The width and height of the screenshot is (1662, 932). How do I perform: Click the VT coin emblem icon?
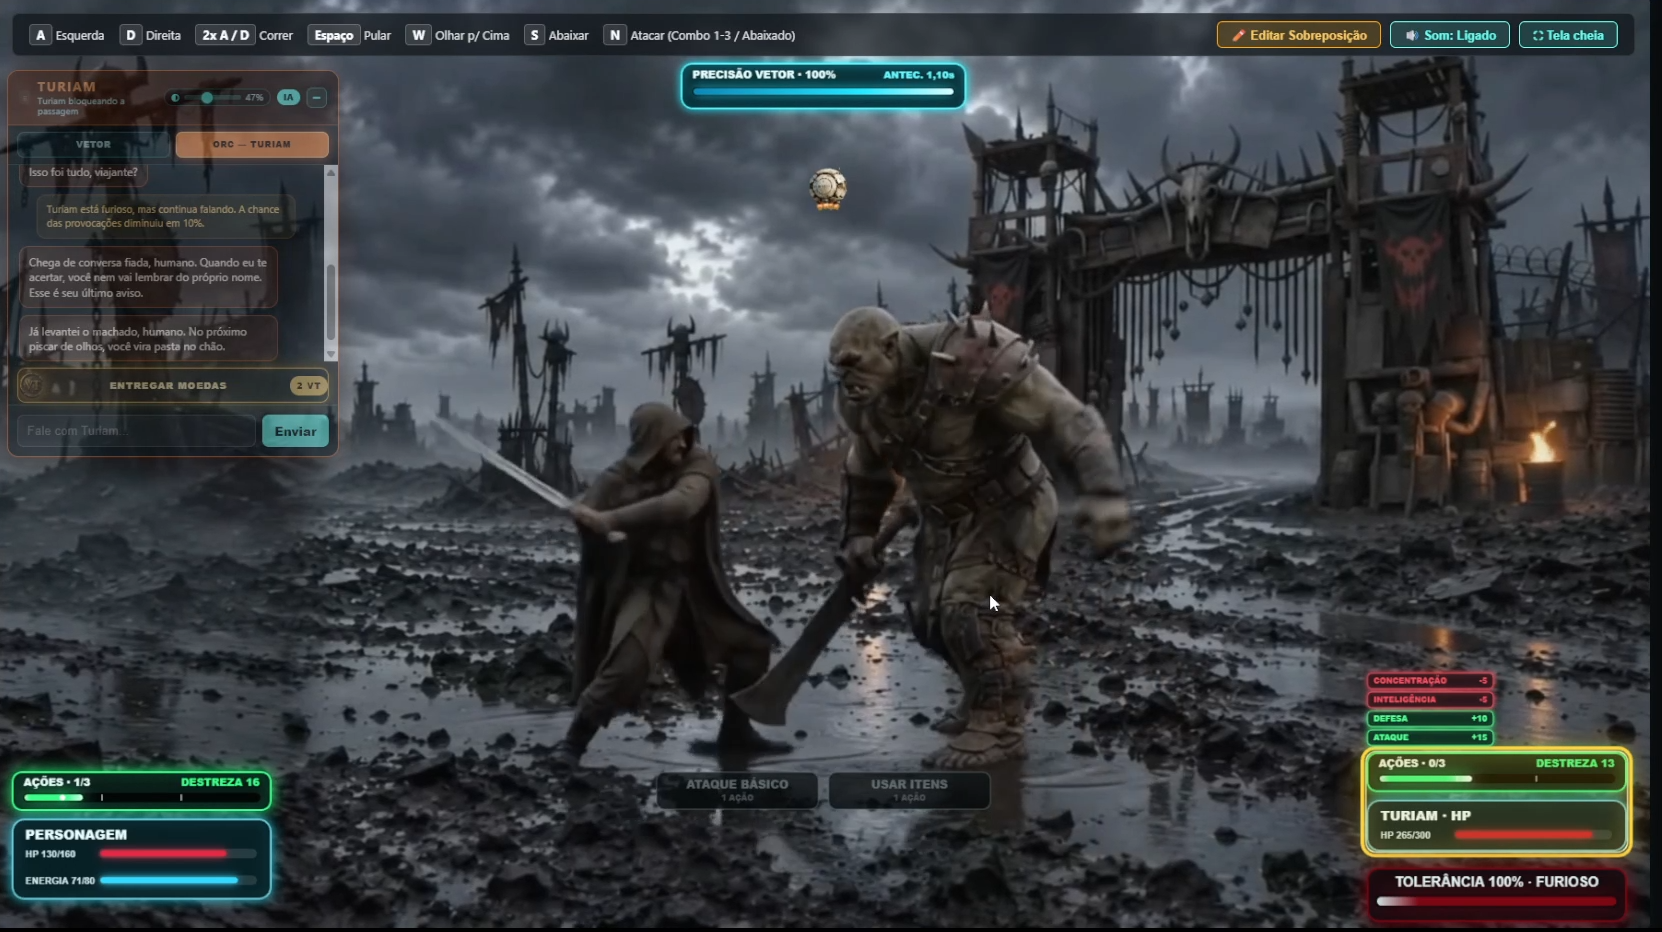click(32, 385)
